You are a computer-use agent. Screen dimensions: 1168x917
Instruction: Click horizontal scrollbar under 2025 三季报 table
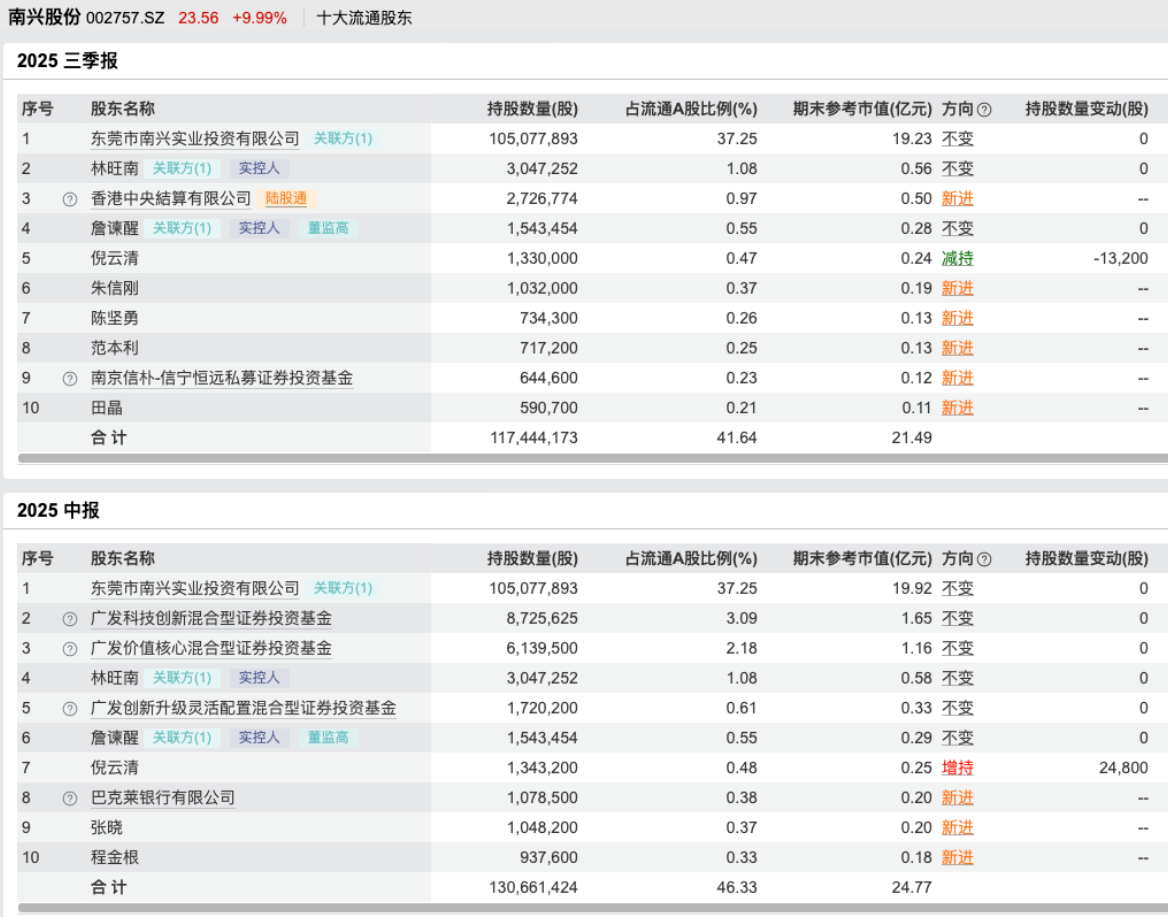pyautogui.click(x=590, y=458)
